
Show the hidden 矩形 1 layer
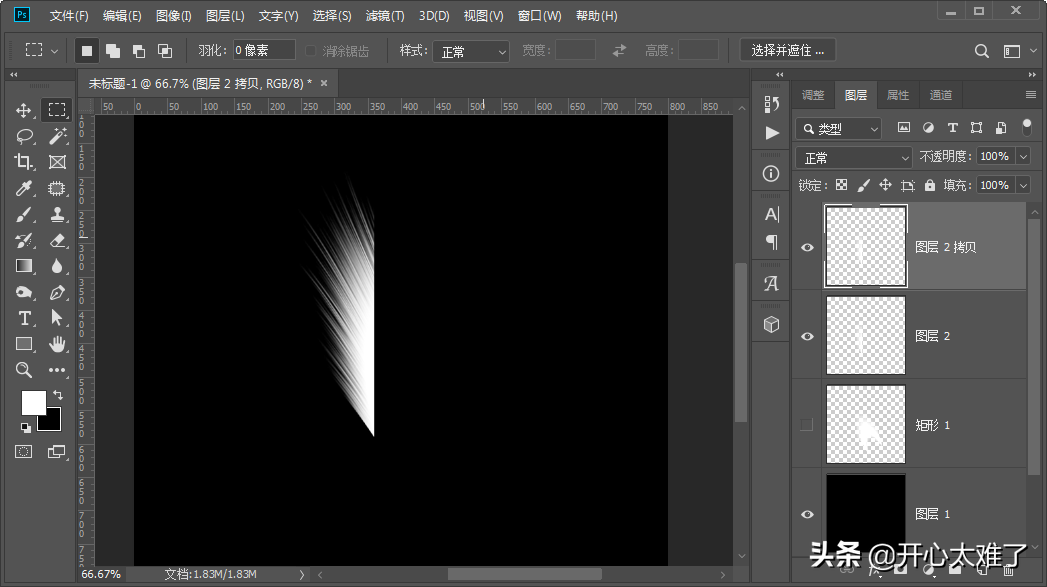807,425
